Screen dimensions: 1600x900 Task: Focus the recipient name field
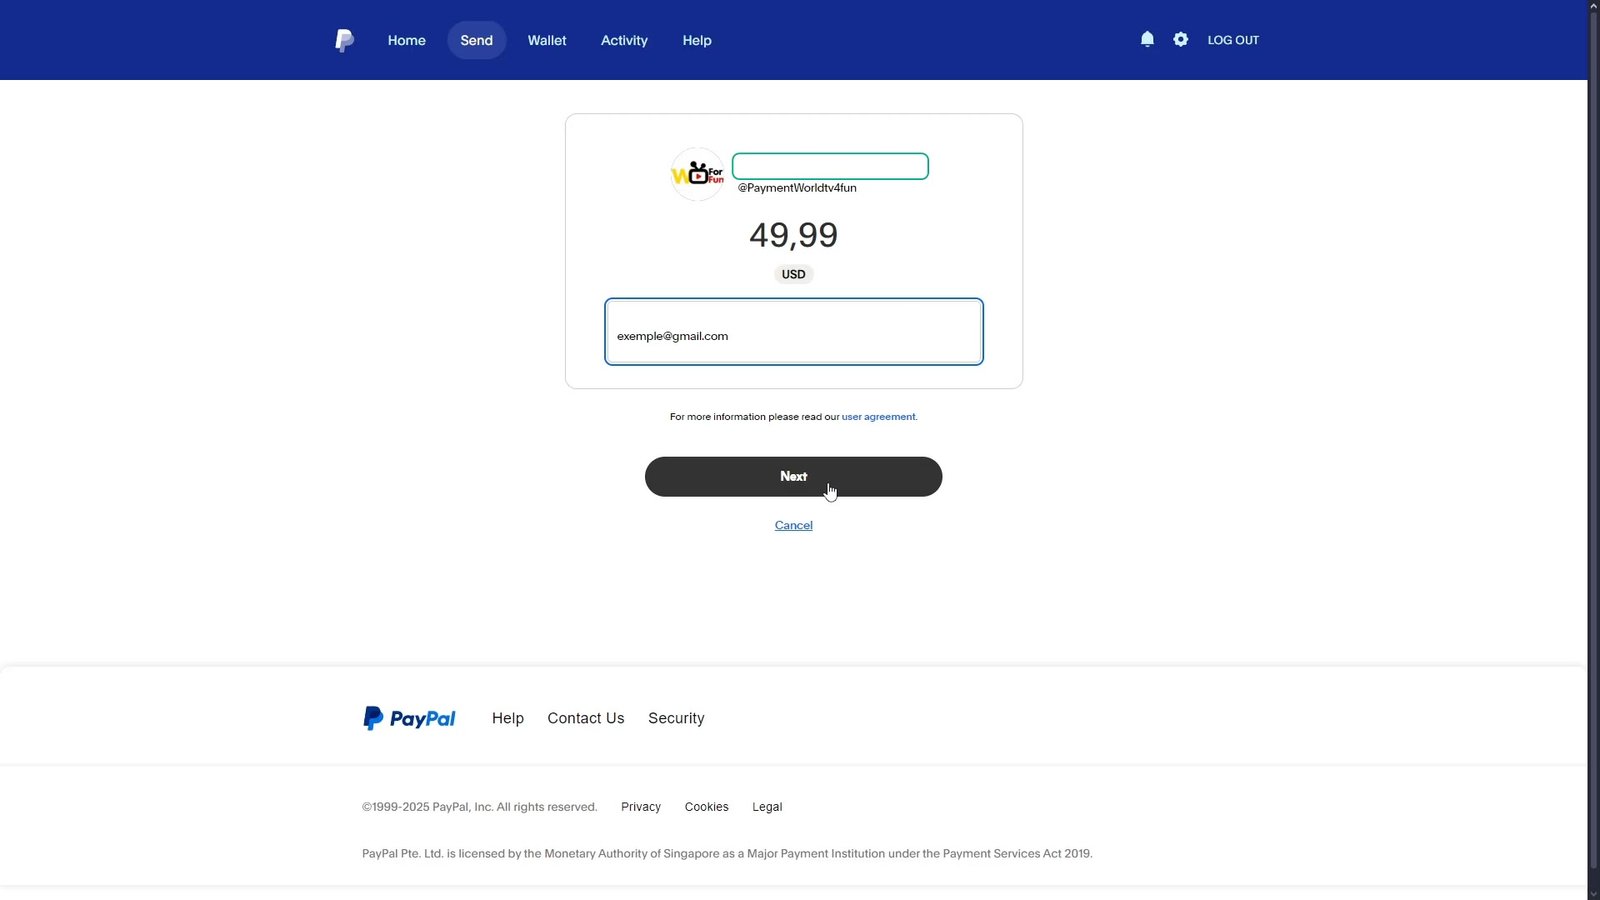pyautogui.click(x=830, y=166)
